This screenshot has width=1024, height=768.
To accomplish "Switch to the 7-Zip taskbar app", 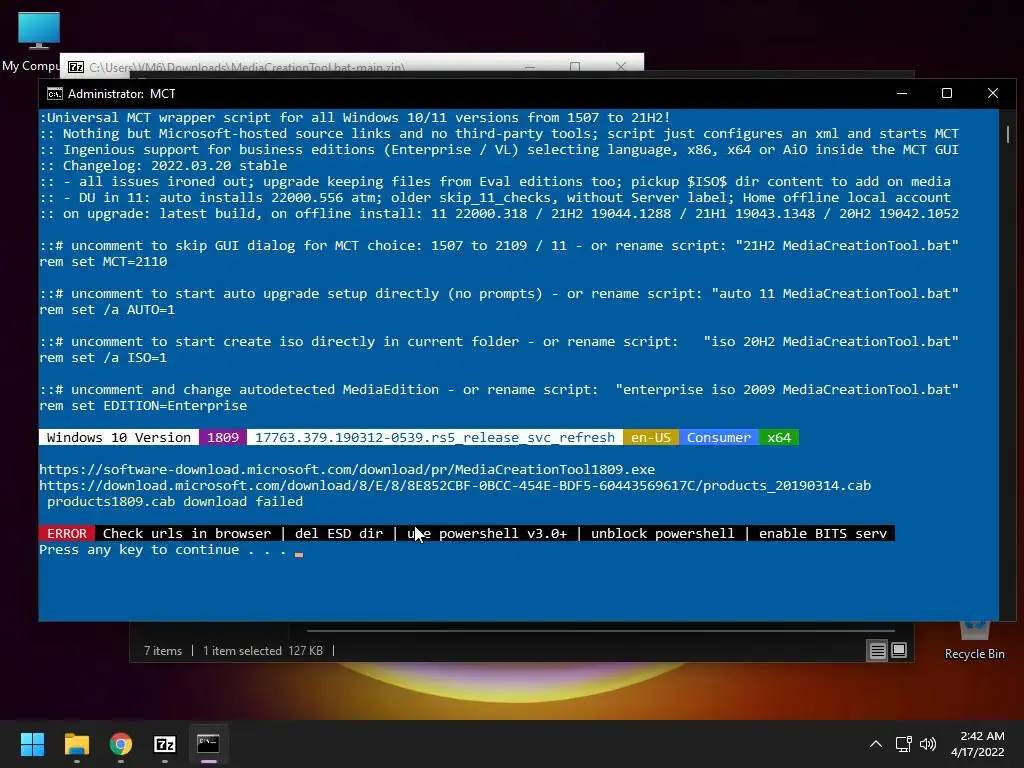I will 165,744.
